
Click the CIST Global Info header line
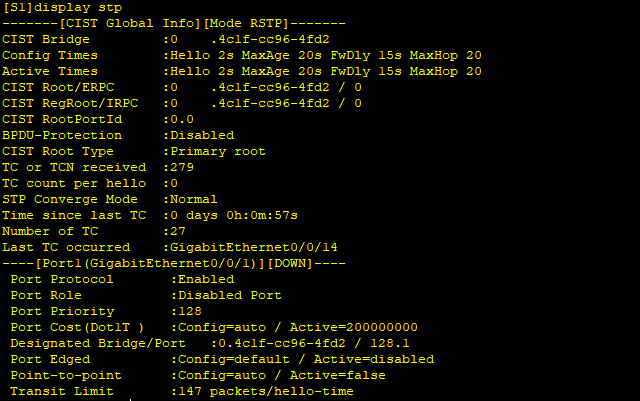coord(174,24)
